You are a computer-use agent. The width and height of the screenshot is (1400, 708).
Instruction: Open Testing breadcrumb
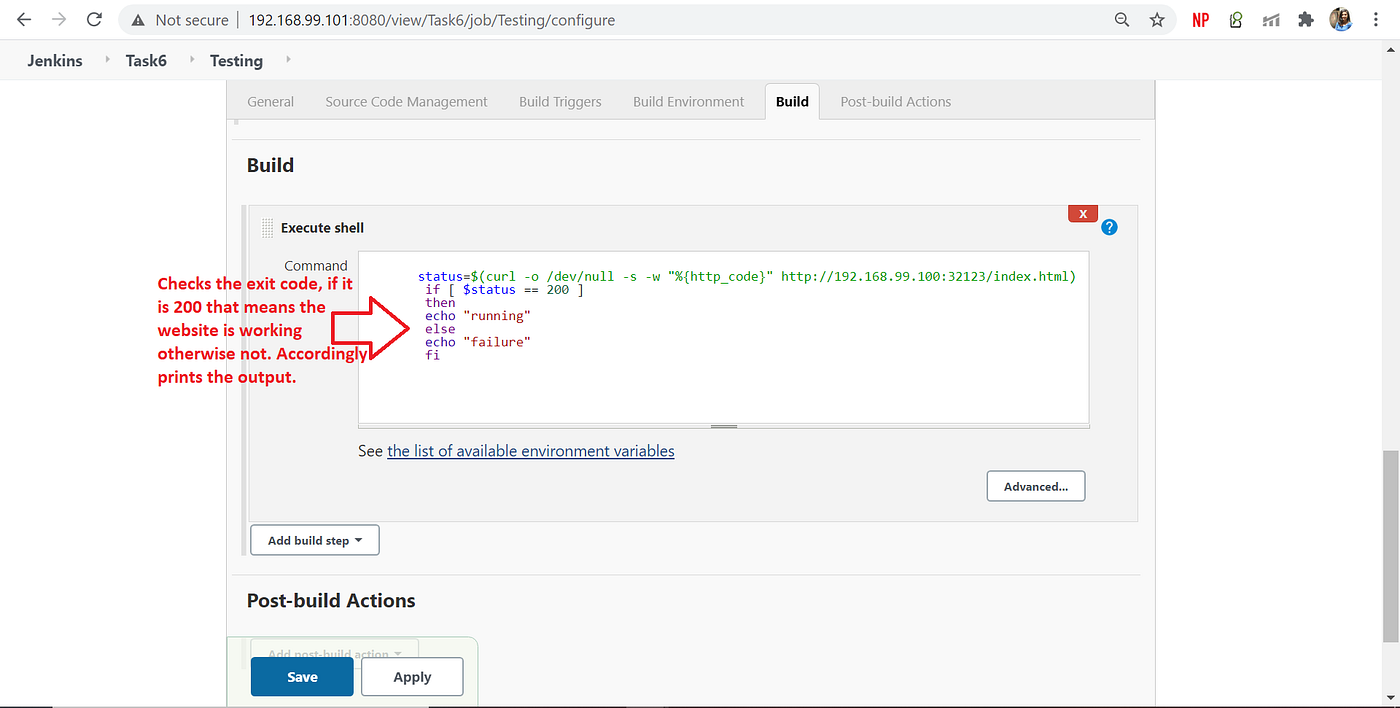236,60
